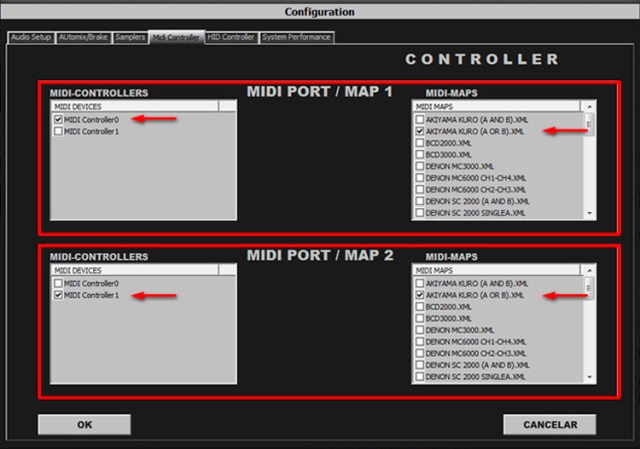Screen dimensions: 640x449
Task: Click the up scroll arrow of Map 2 MIDI maps
Action: click(x=590, y=271)
